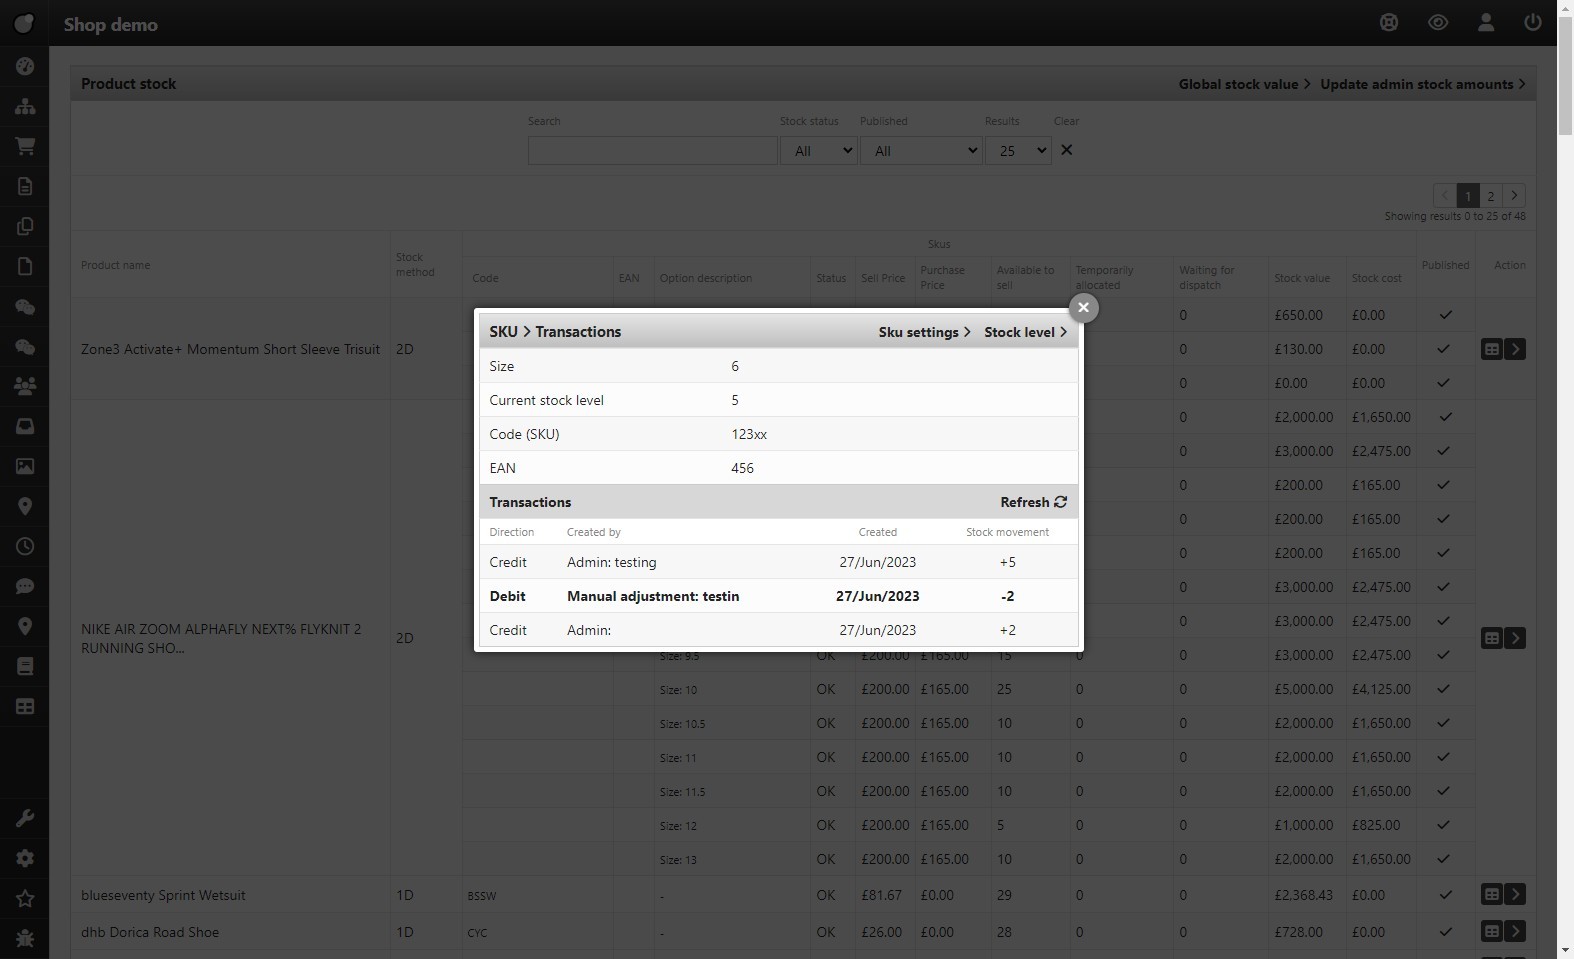Expand the Results per page dropdown
Image resolution: width=1574 pixels, height=959 pixels.
1018,151
